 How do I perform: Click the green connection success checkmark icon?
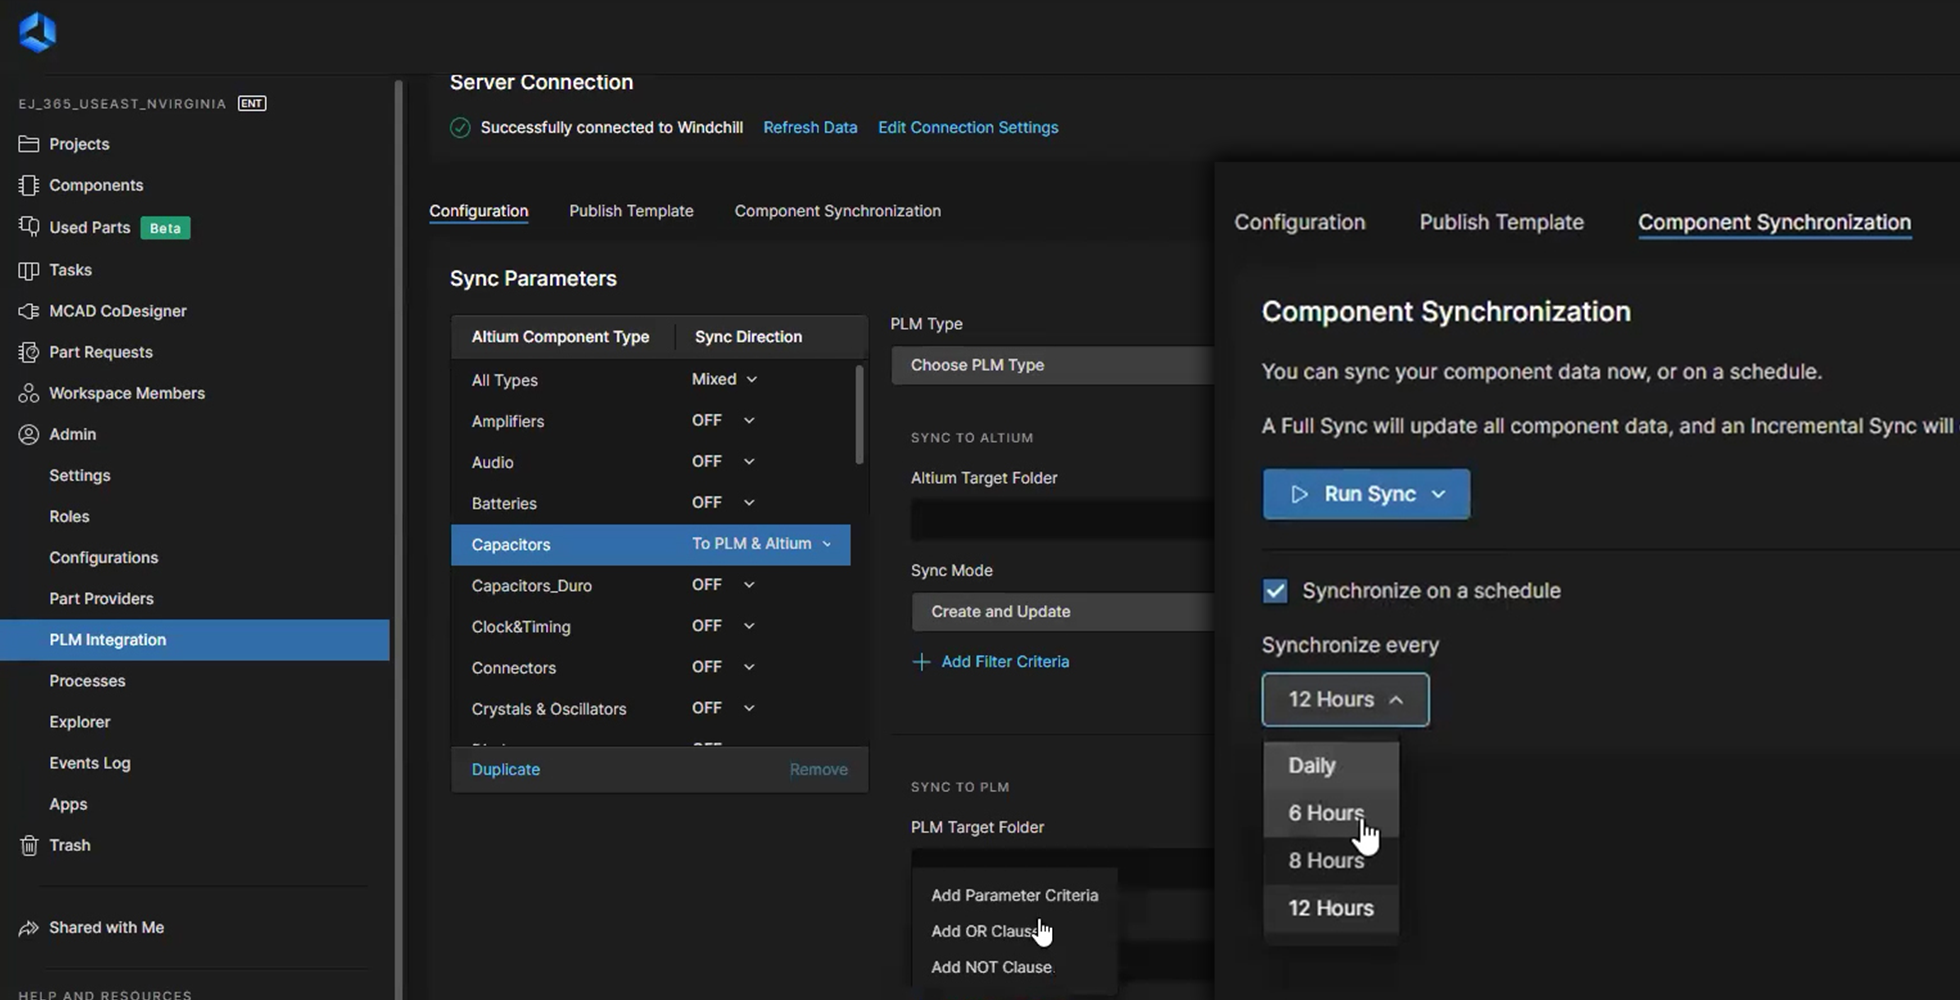pos(460,128)
